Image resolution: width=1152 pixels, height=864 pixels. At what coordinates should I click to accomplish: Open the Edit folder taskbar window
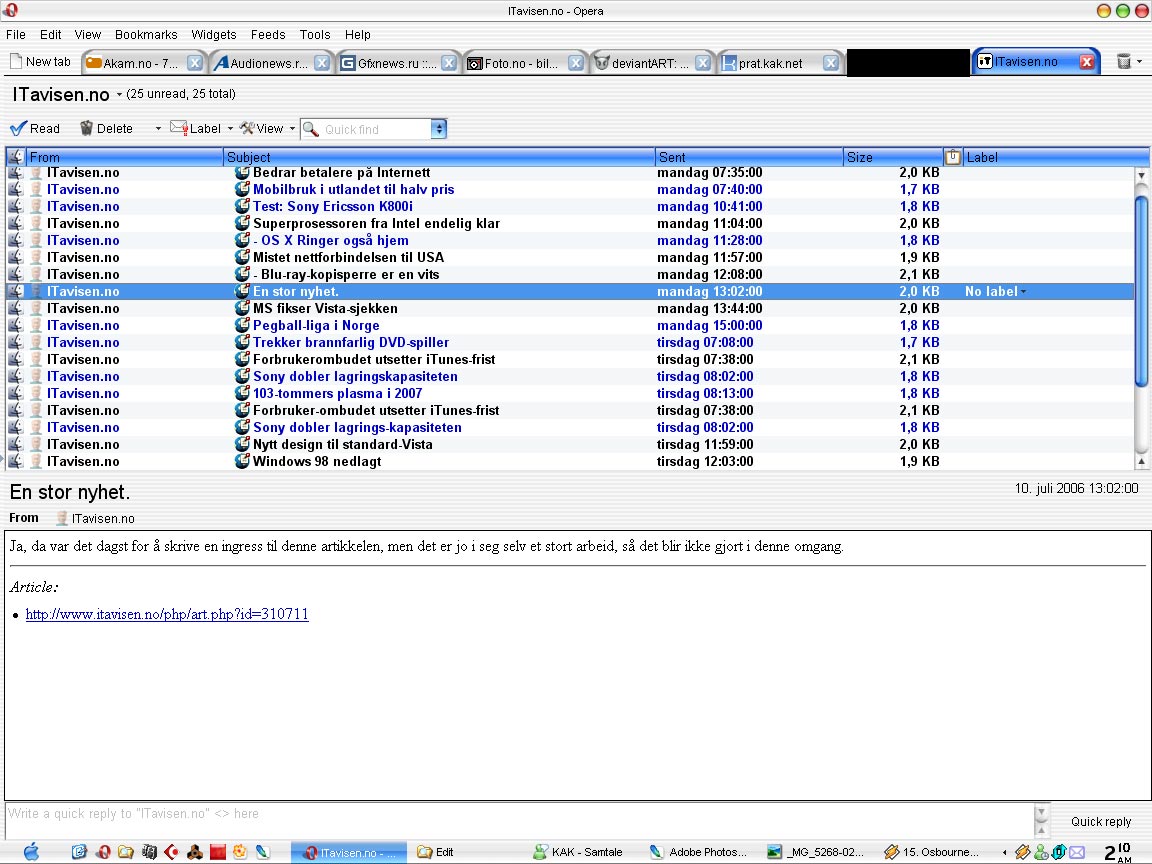(435, 852)
